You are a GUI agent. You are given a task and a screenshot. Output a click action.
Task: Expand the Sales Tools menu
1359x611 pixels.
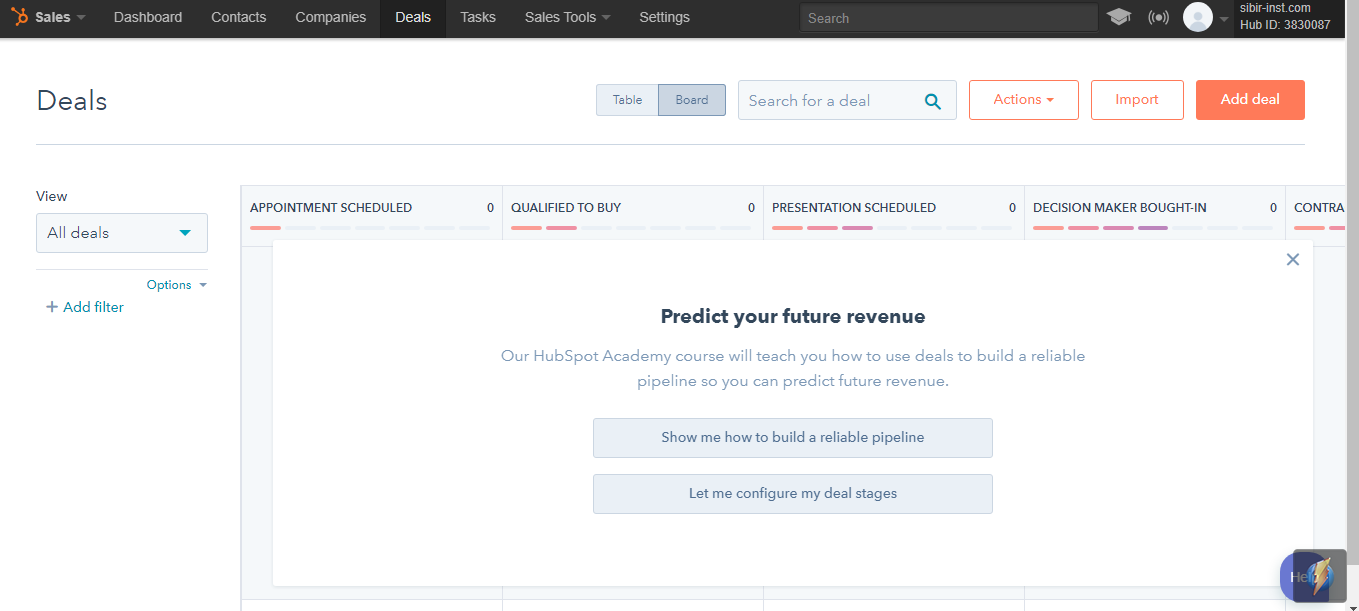click(x=566, y=17)
